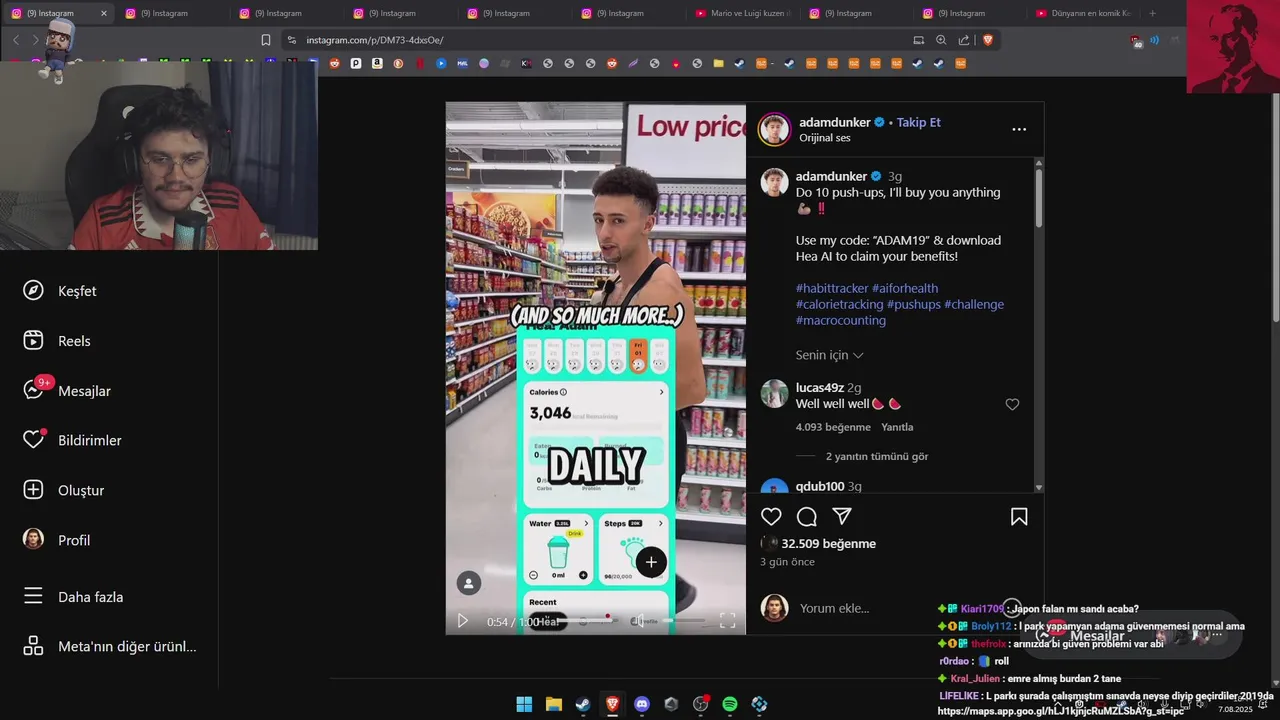Open Daha fazla hamburger menu
1280x720 pixels.
point(33,596)
